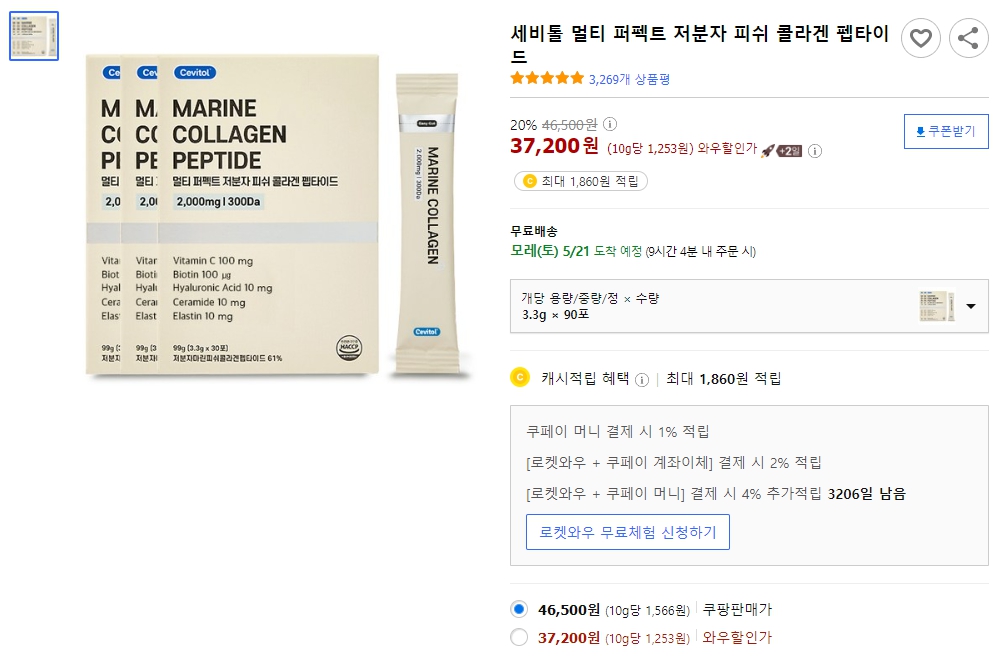Viewport: 1003px width, 659px height.
Task: Click the yellow C cash icon on 적립 badge
Action: (528, 180)
